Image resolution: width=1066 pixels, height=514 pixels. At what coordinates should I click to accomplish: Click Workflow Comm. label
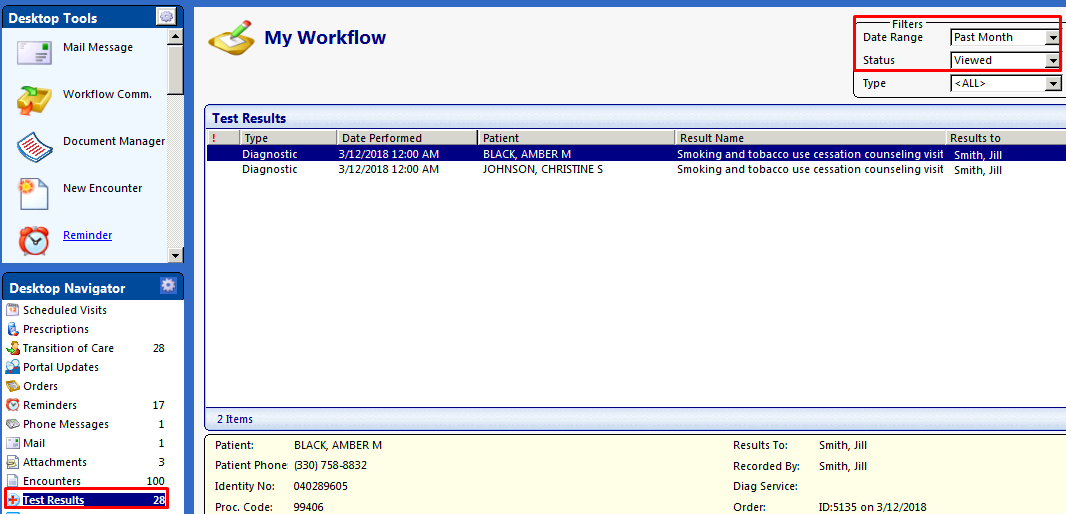pos(107,95)
